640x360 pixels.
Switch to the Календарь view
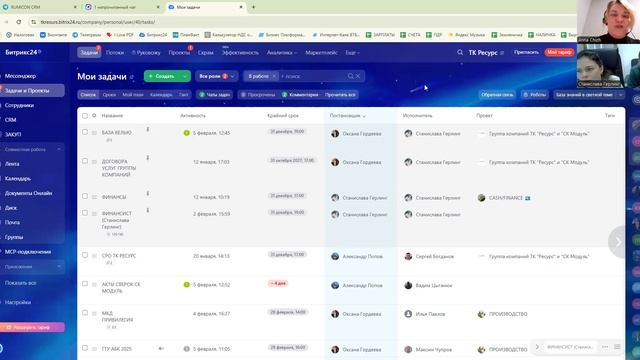(x=161, y=95)
